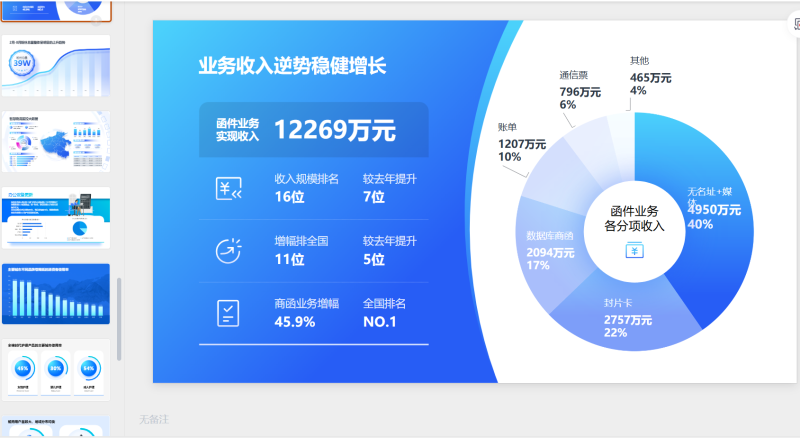Screen dimensions: 800x438
Task: Select donut center text 函件业务各分项收入
Action: pos(634,218)
